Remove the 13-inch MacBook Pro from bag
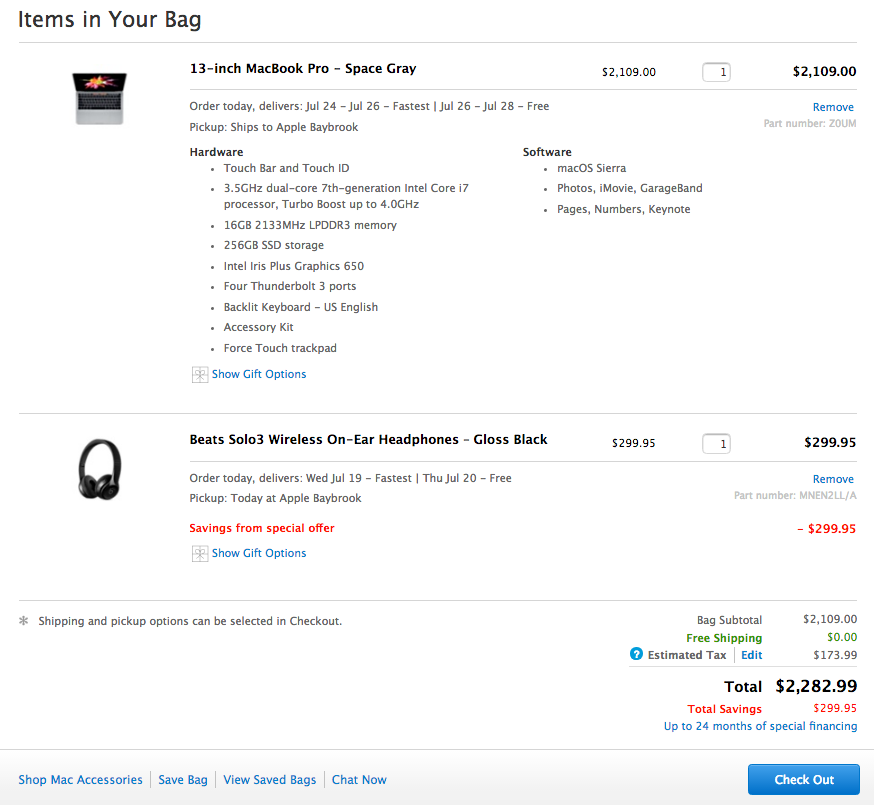The image size is (874, 805). [833, 107]
